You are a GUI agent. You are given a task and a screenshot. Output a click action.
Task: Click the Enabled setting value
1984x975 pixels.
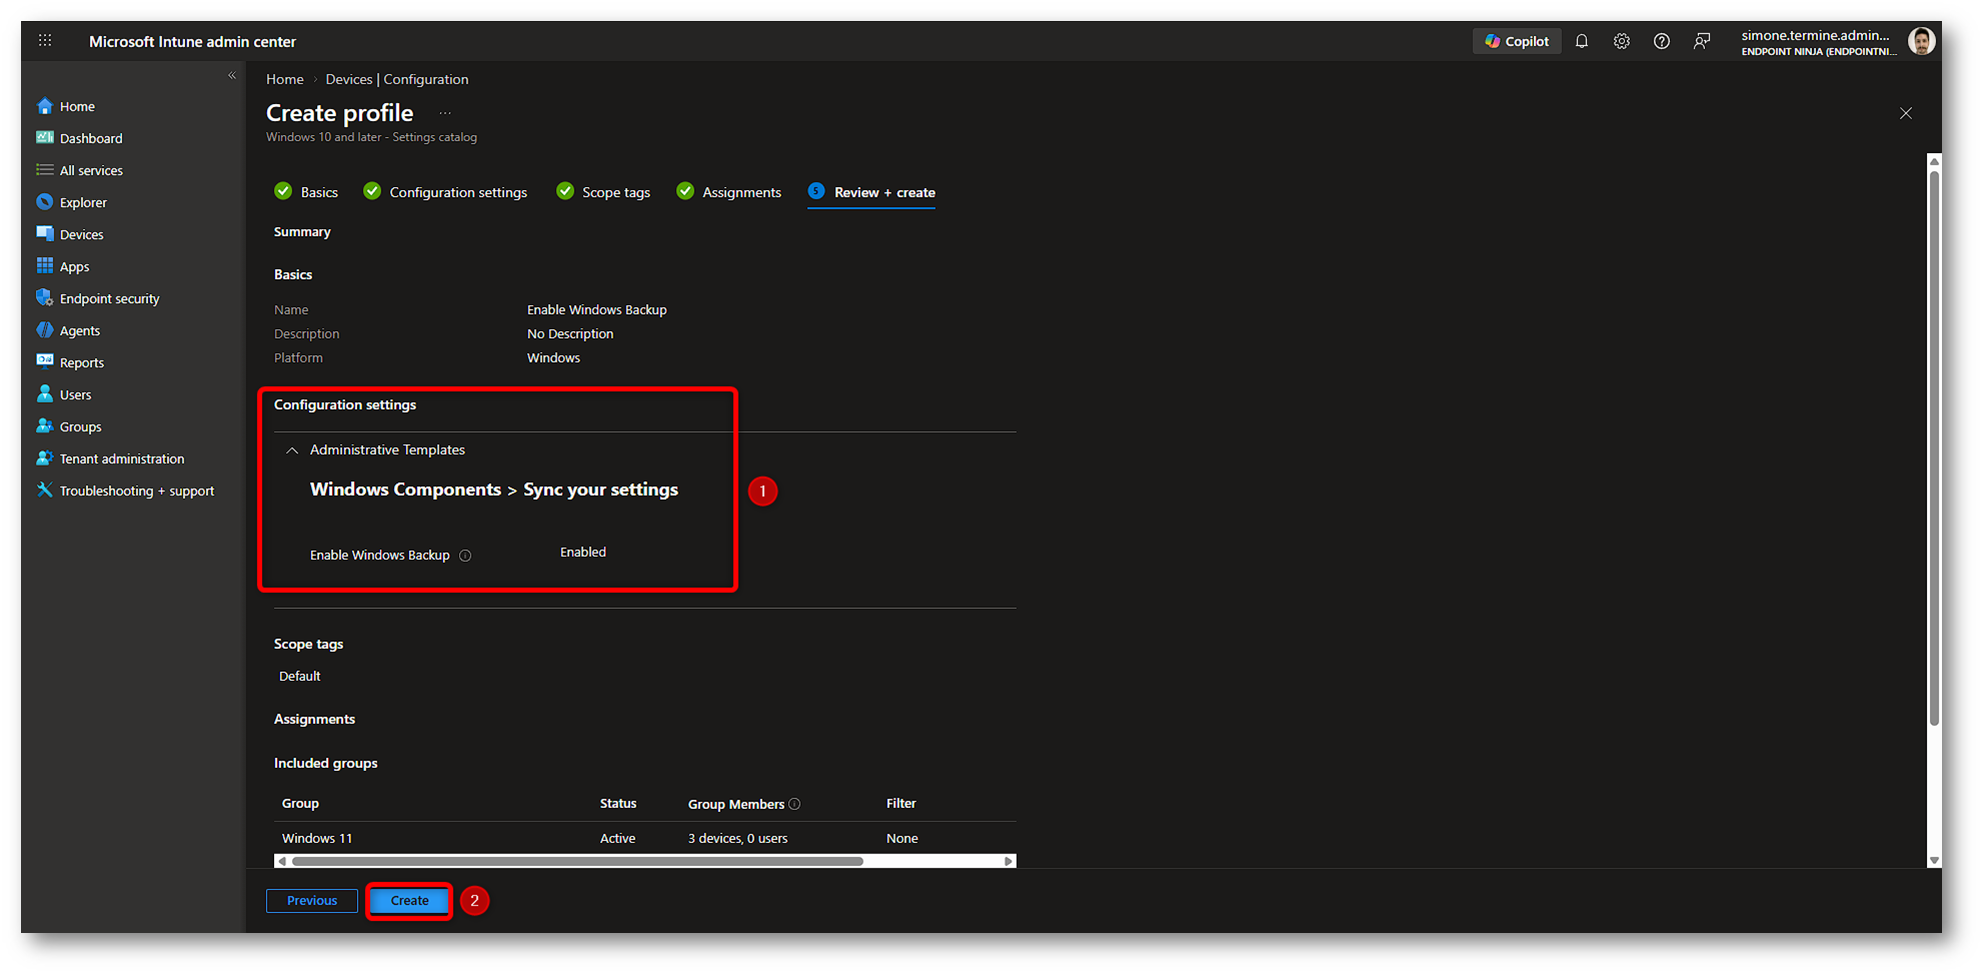coord(583,552)
